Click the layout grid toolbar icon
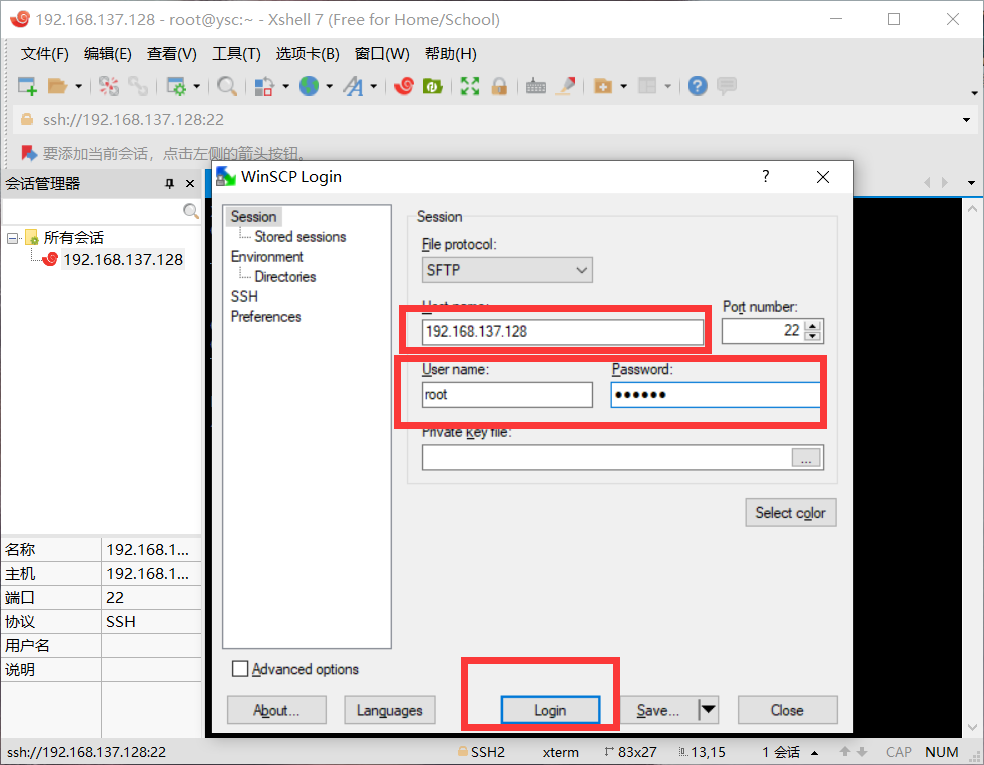Image resolution: width=984 pixels, height=765 pixels. 647,86
